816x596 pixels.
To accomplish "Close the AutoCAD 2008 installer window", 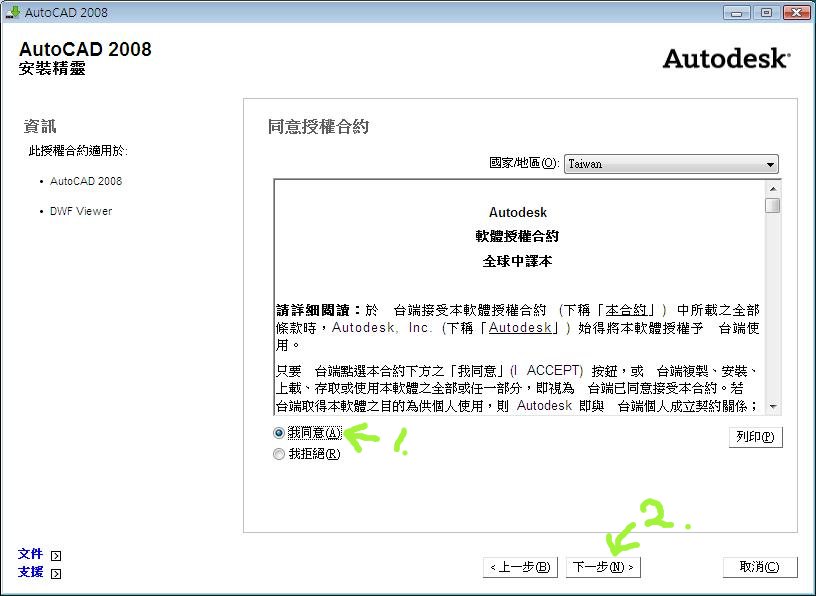I will pos(796,12).
